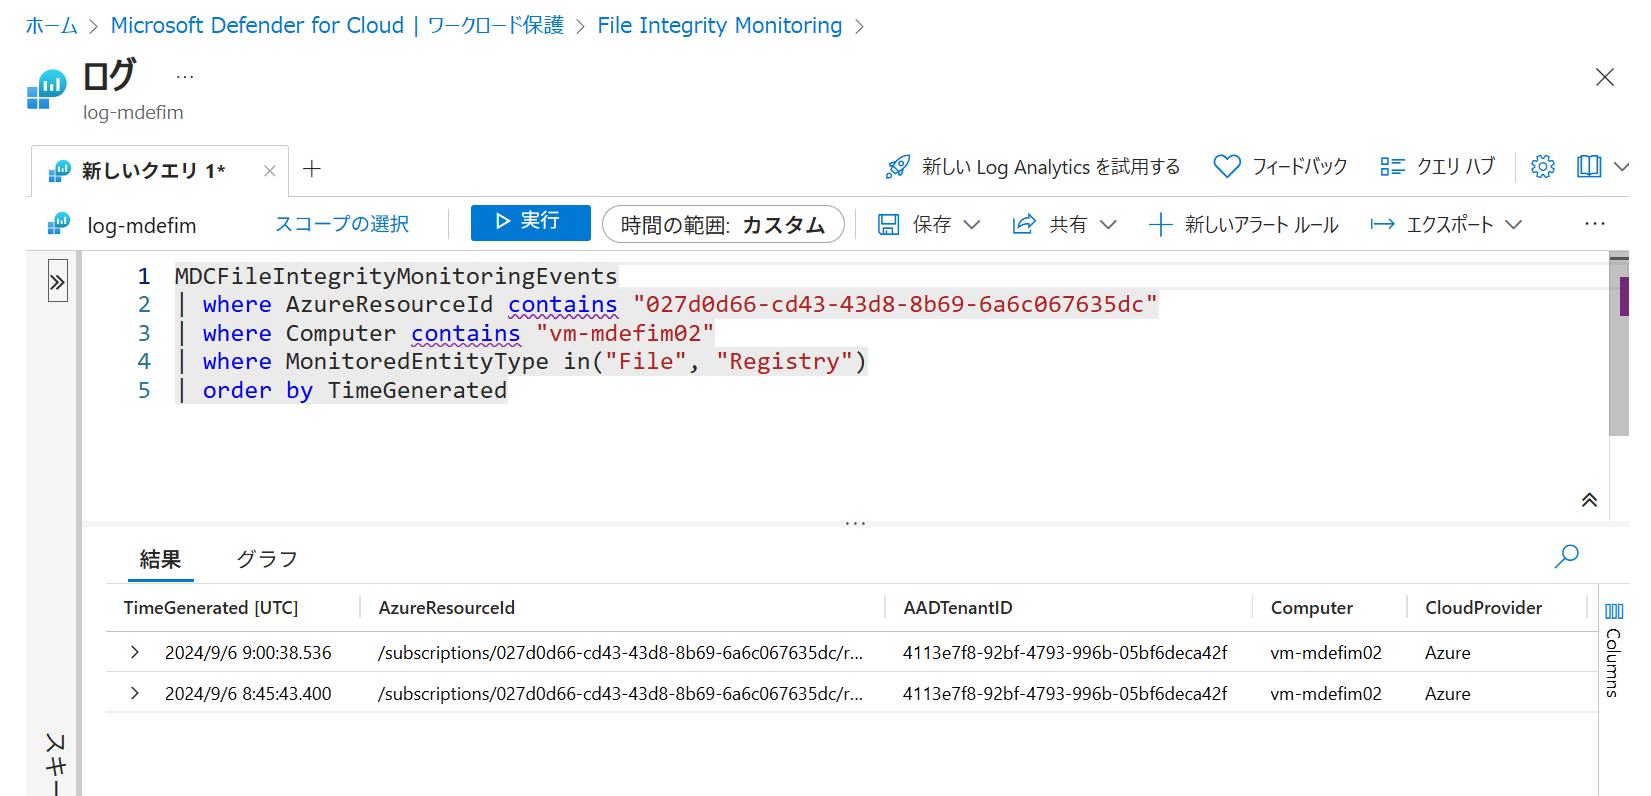Viewport: 1651px width, 796px height.
Task: Click the ログ workspace icon in header
Action: [46, 88]
